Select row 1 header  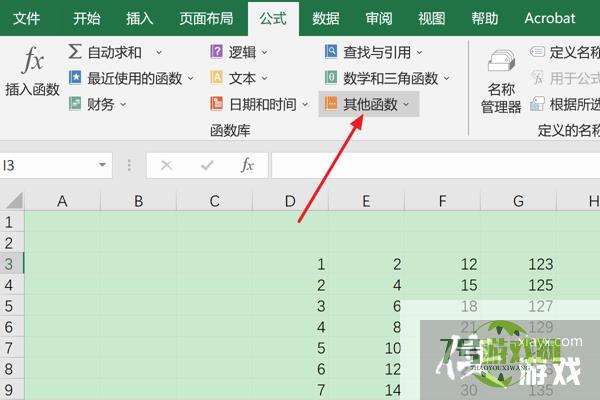click(x=11, y=222)
